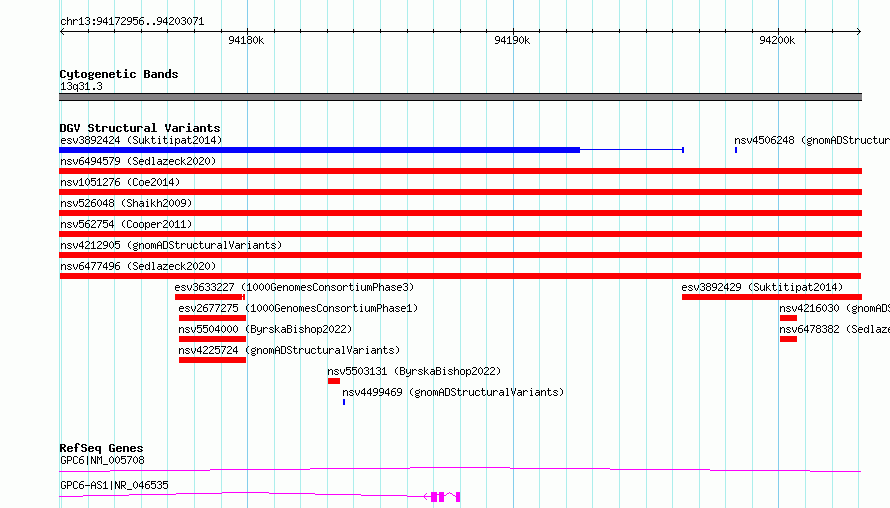This screenshot has height=508, width=890.
Task: Click the nsv4216030 variant label
Action: pyautogui.click(x=834, y=308)
